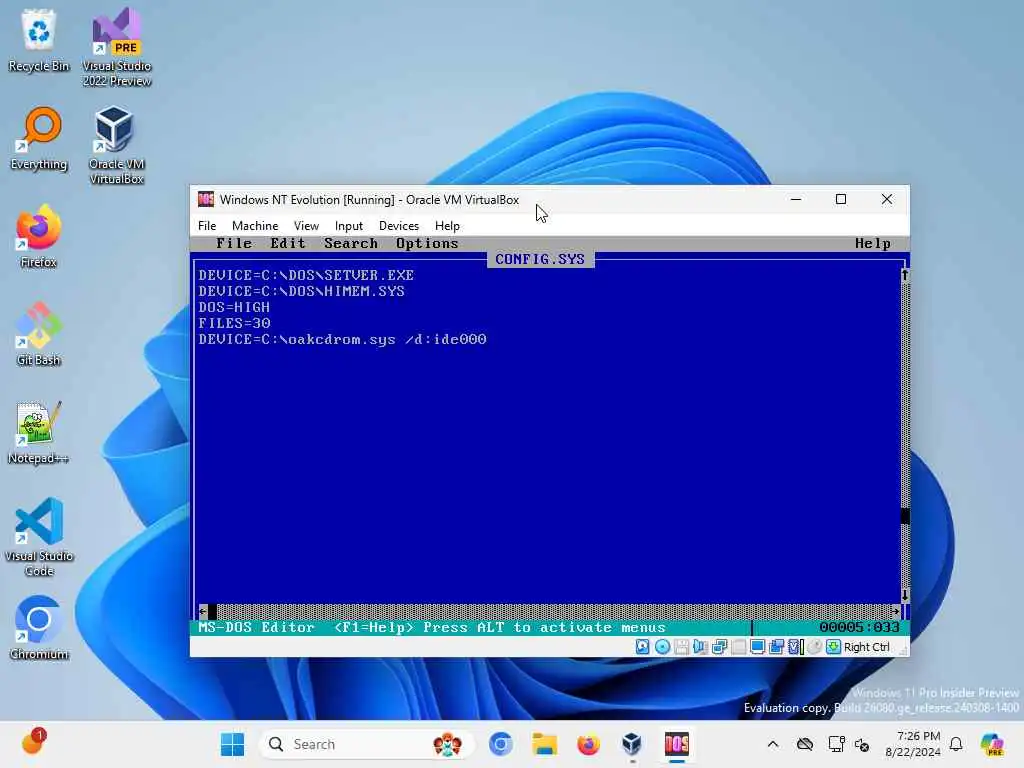Click the VirtualBox DOS title bar icon

coord(206,199)
